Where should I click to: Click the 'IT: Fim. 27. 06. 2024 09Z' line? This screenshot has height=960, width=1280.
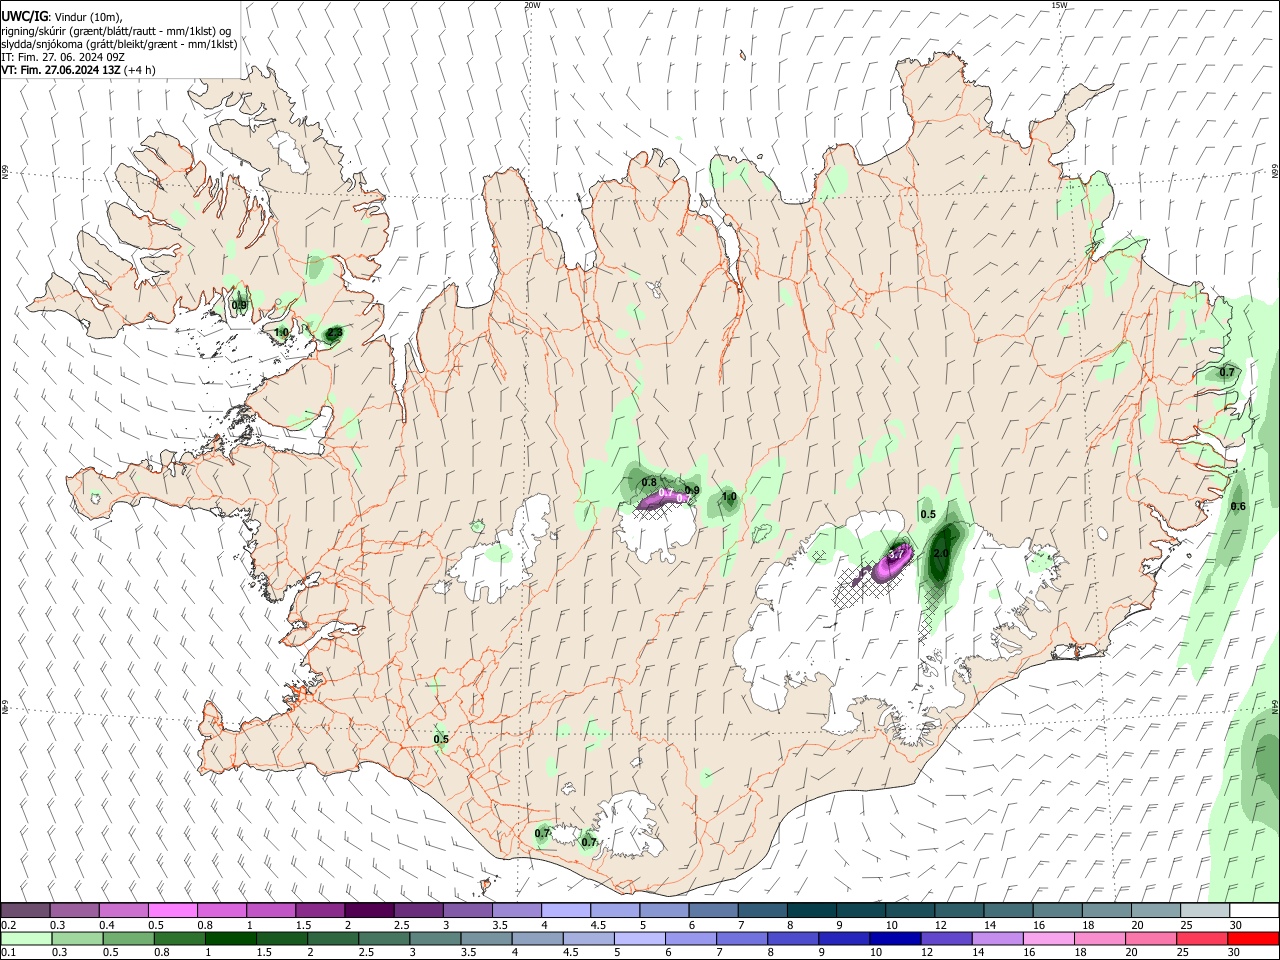point(63,57)
